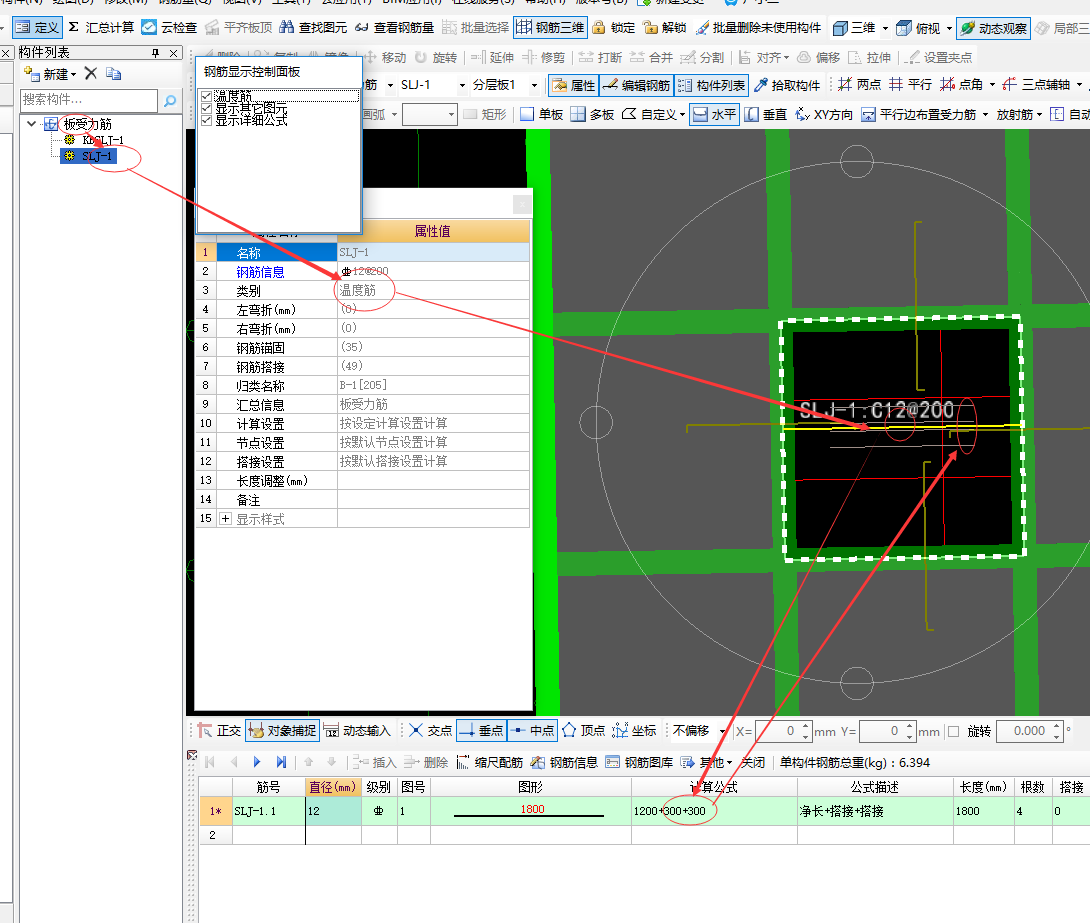Increase Y offset with stepper up
The width and height of the screenshot is (1090, 923).
click(x=910, y=726)
